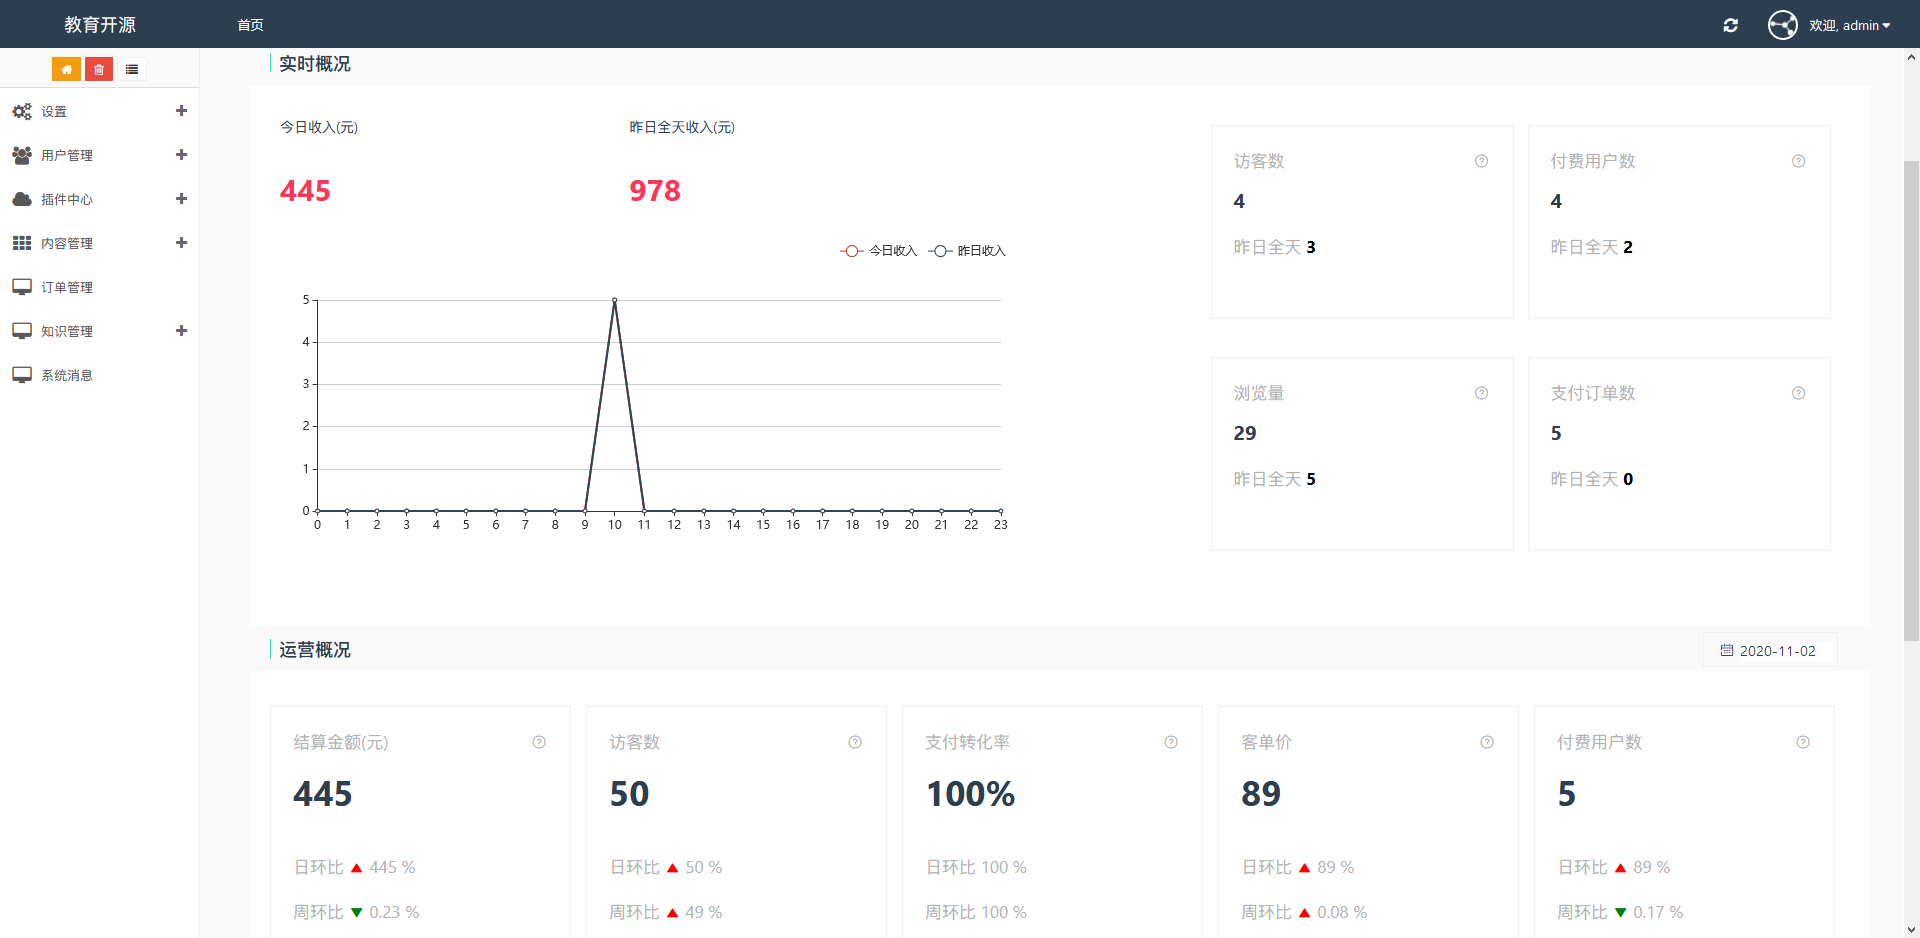Click the list view shortcut button
The image size is (1920, 938).
132,69
